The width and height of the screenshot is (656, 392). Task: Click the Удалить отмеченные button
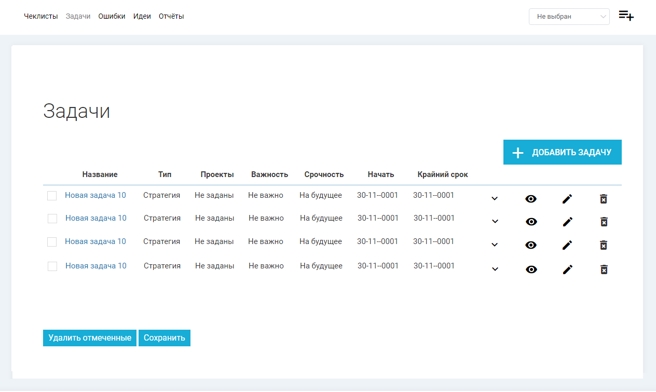pyautogui.click(x=90, y=338)
